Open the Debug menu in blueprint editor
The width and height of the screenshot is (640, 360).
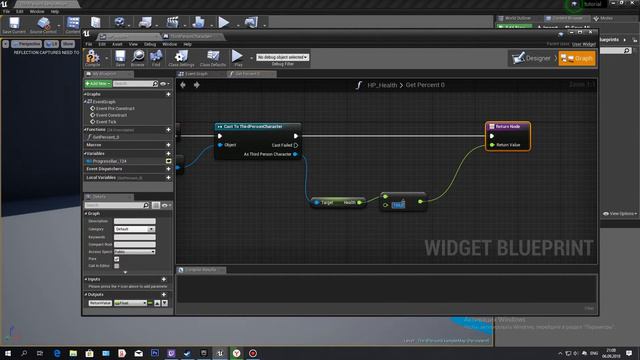tap(150, 44)
